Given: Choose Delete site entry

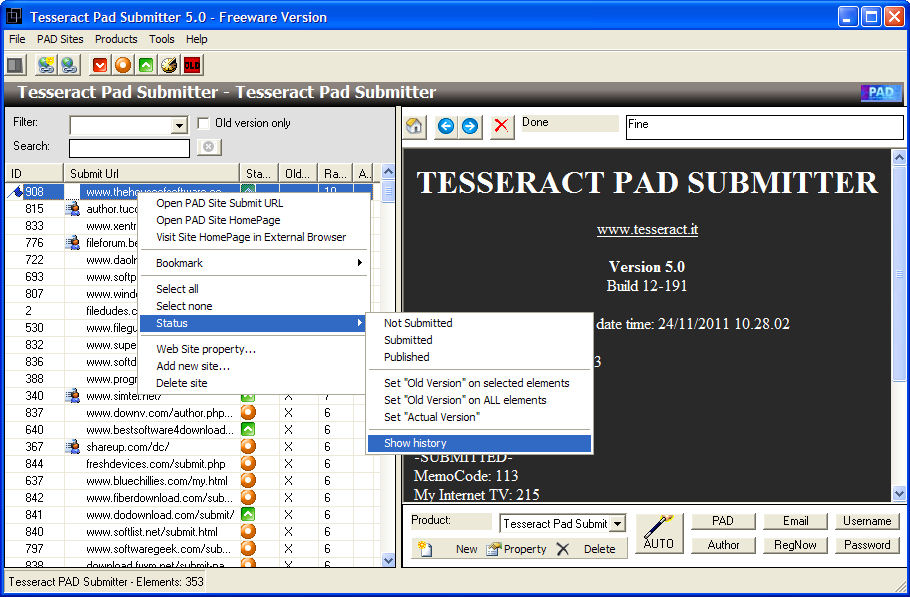Looking at the screenshot, I should coord(253,383).
